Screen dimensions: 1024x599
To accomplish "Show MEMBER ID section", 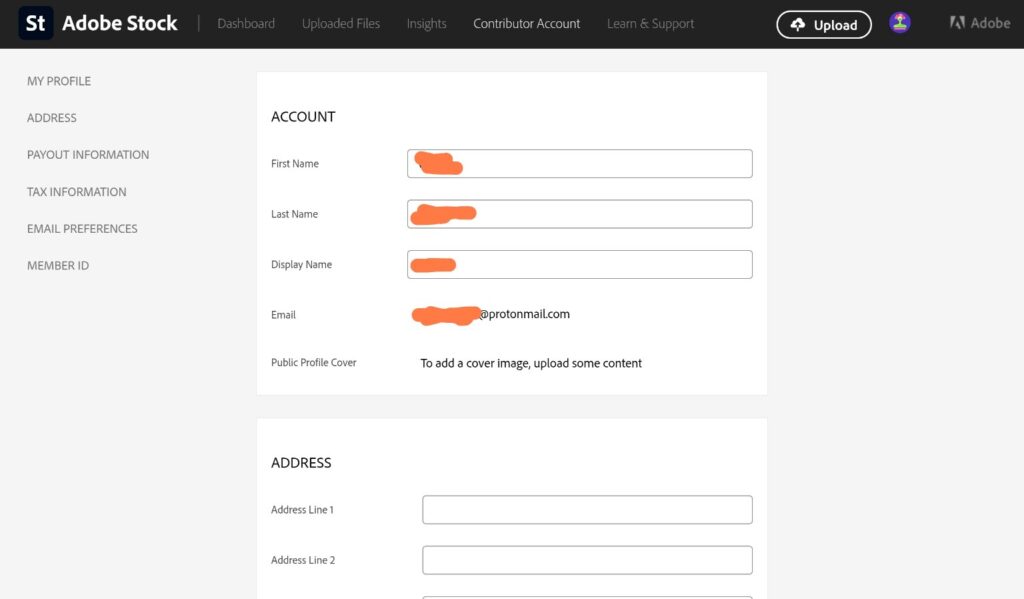I will (58, 265).
